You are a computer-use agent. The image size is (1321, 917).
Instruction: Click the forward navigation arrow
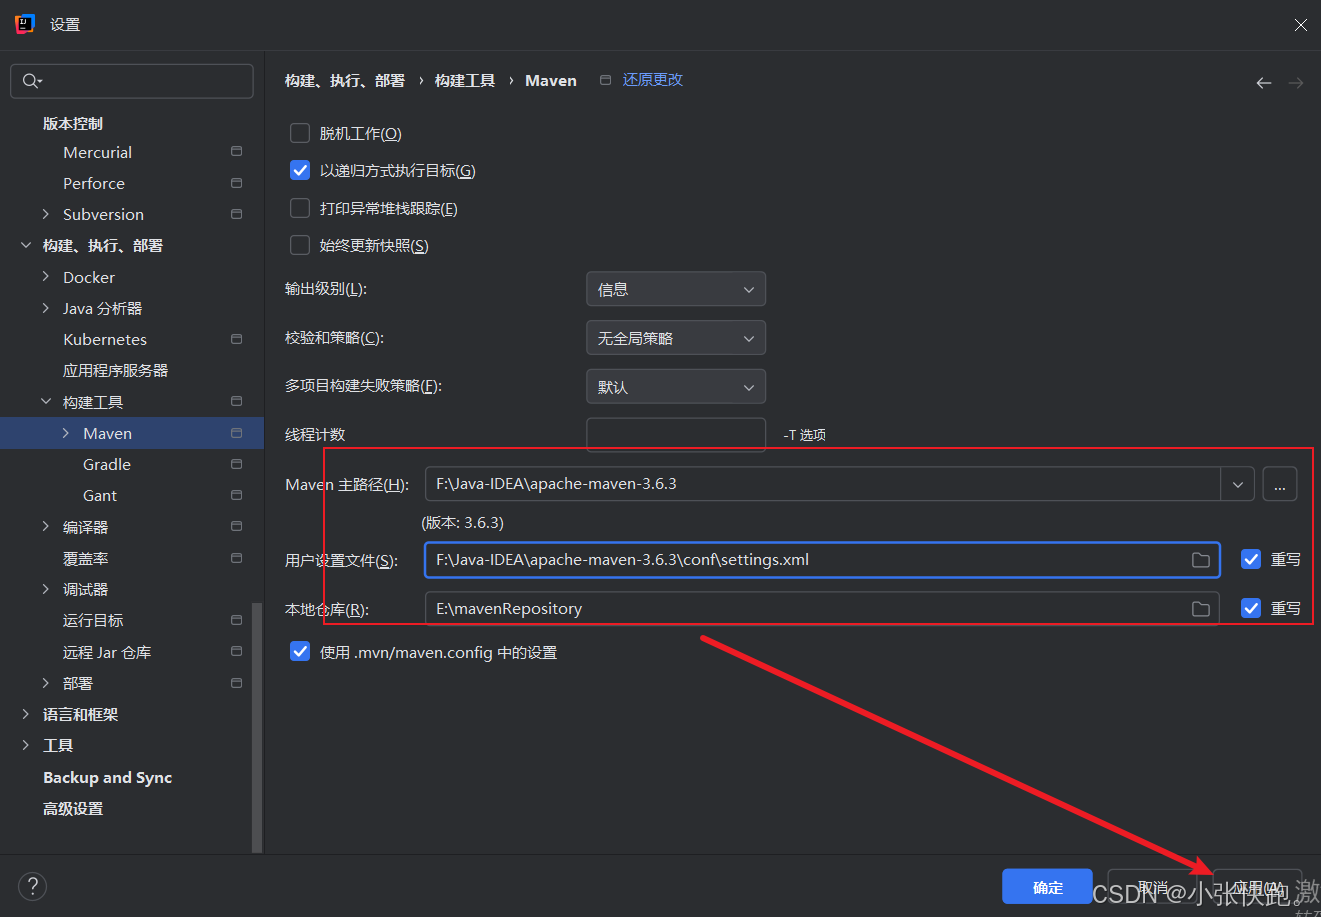point(1296,83)
